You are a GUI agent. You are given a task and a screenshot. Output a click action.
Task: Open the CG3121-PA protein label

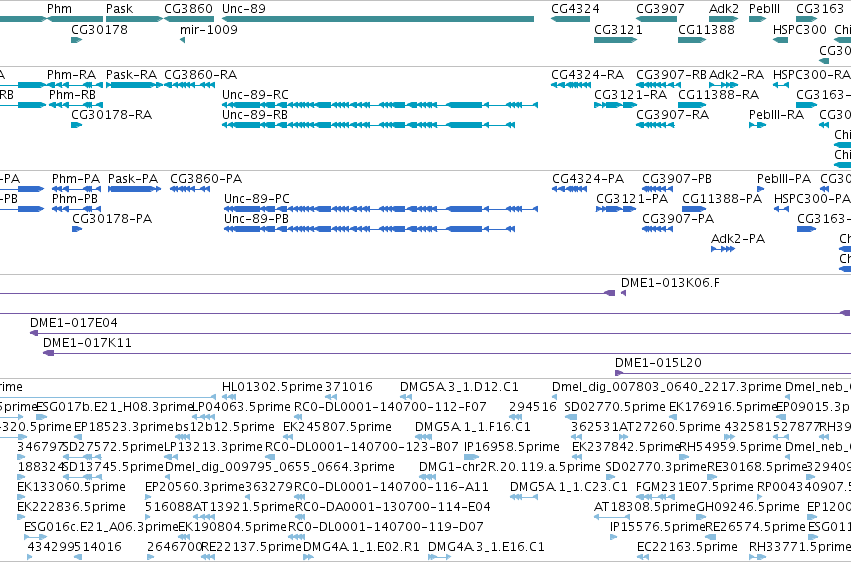click(x=632, y=199)
